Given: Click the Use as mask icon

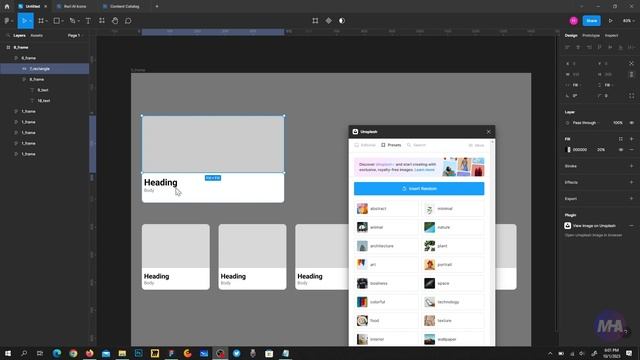Looking at the screenshot, I should click(x=342, y=21).
